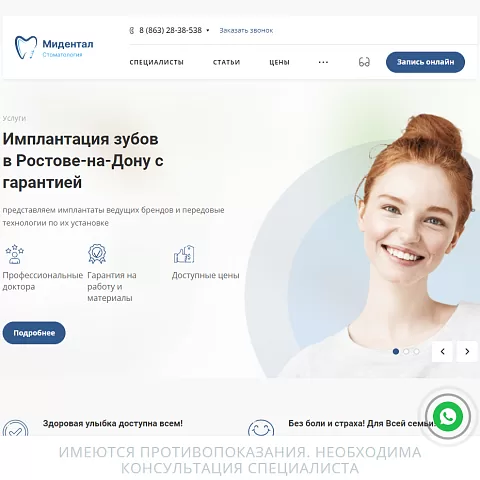Go to the previous slide arrow

pyautogui.click(x=442, y=351)
